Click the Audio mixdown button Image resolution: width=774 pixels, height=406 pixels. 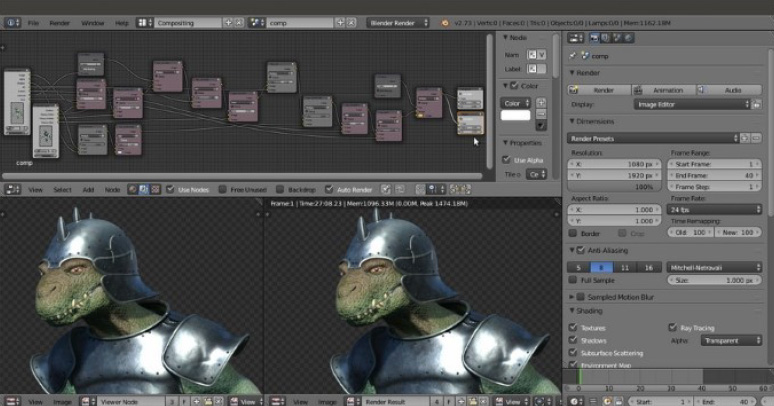[729, 90]
